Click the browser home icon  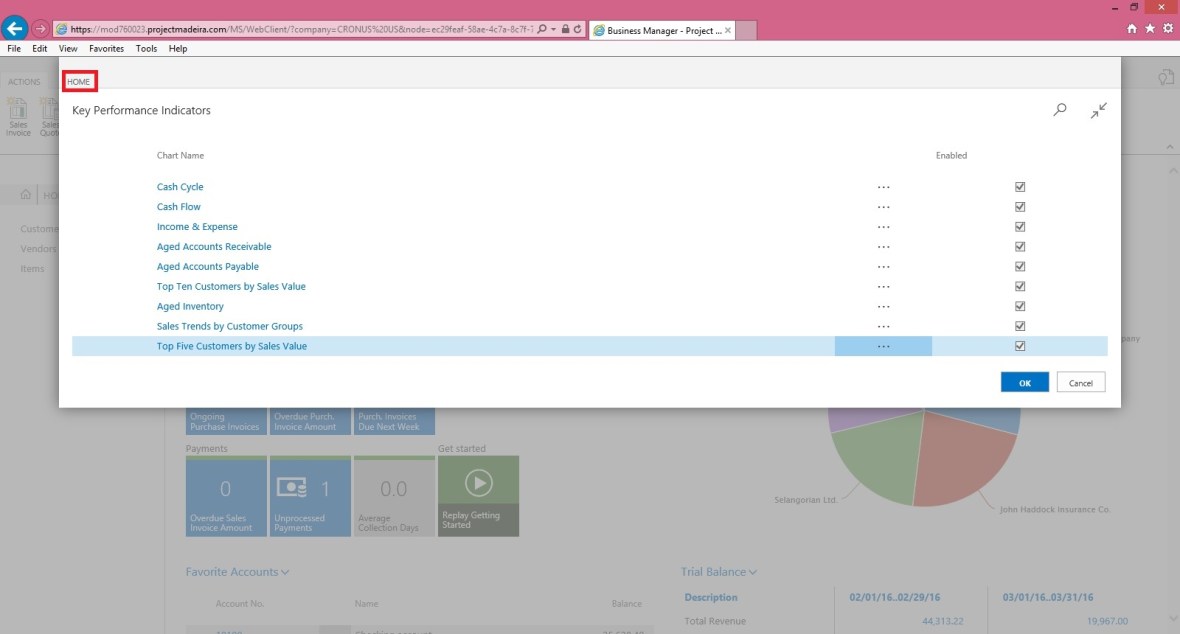[1132, 29]
